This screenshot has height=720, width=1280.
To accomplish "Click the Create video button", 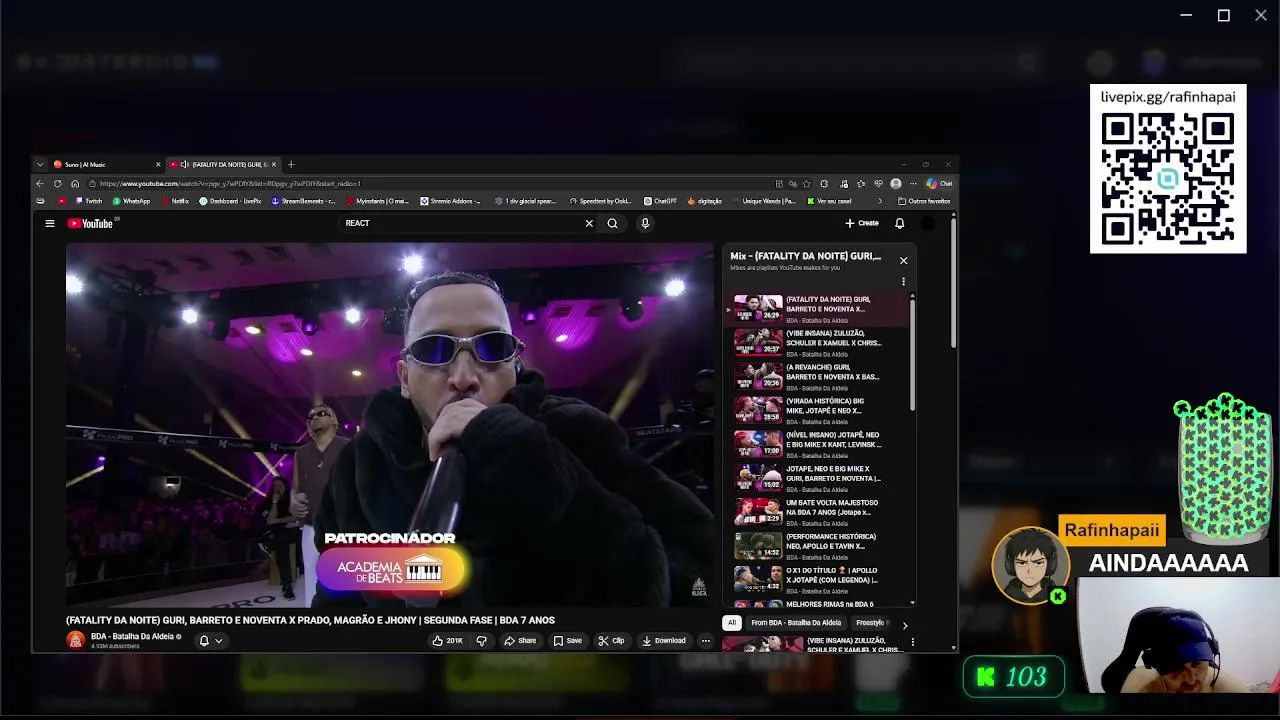I will (862, 223).
